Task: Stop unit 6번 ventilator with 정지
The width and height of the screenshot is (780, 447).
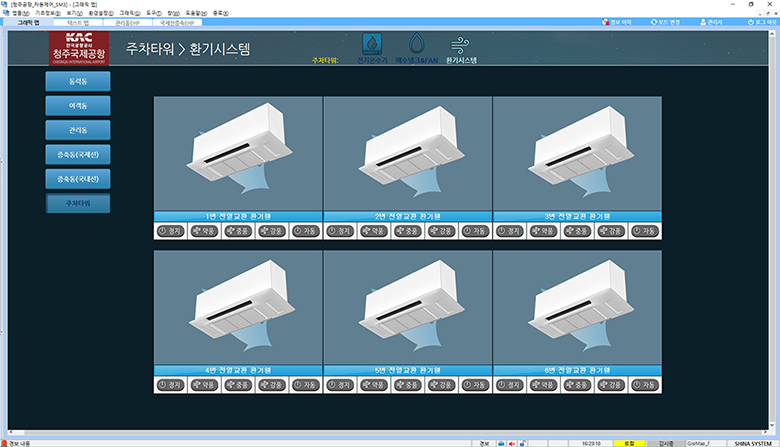Action: pyautogui.click(x=510, y=385)
